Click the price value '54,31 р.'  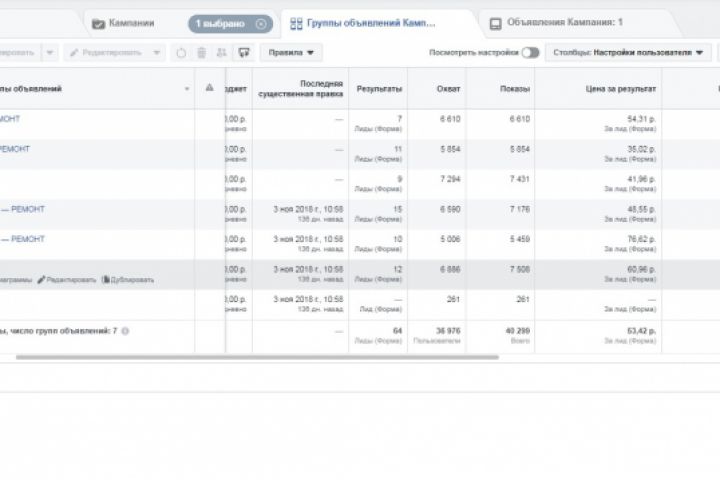[641, 119]
